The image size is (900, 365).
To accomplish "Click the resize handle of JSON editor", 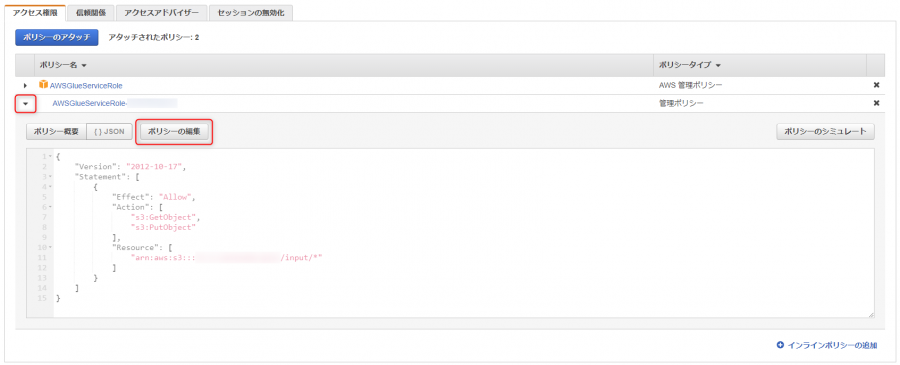I will point(870,314).
